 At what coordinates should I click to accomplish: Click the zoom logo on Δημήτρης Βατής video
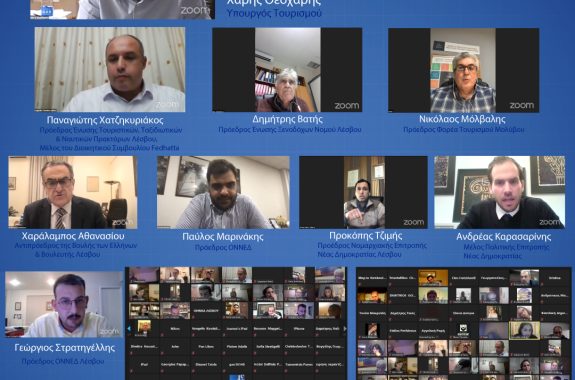pyautogui.click(x=347, y=106)
